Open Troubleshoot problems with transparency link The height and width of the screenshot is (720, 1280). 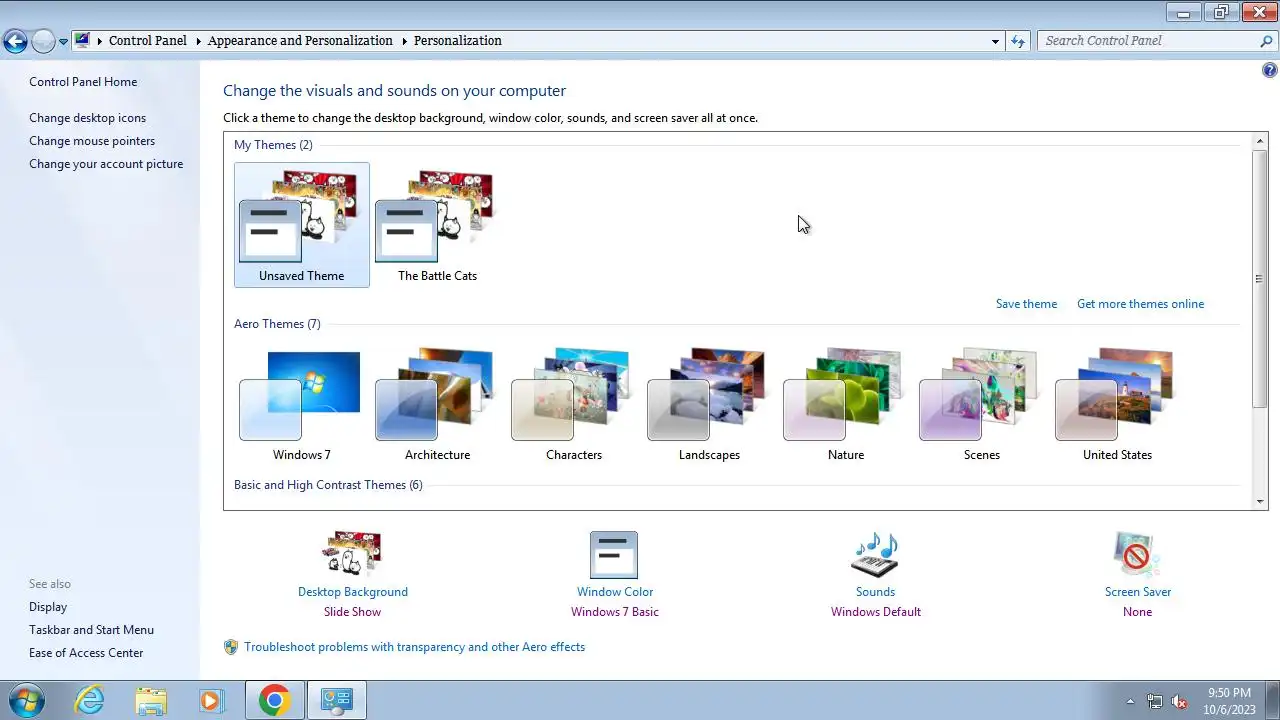414,647
